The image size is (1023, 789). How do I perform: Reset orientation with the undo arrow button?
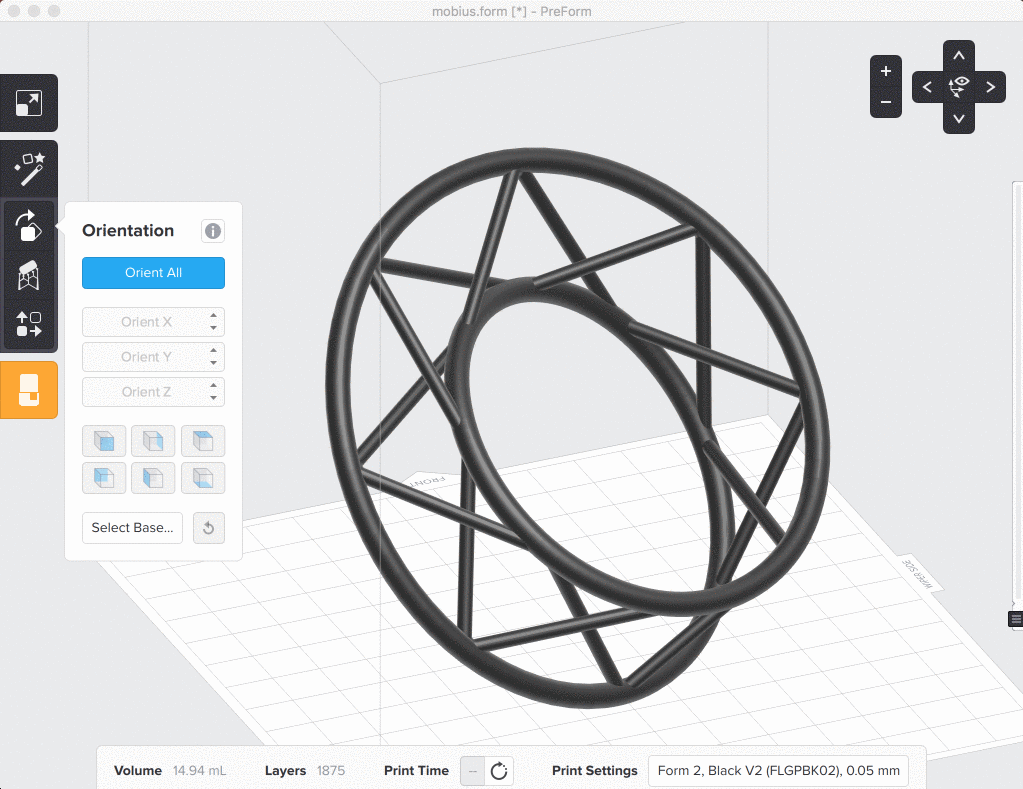point(209,528)
